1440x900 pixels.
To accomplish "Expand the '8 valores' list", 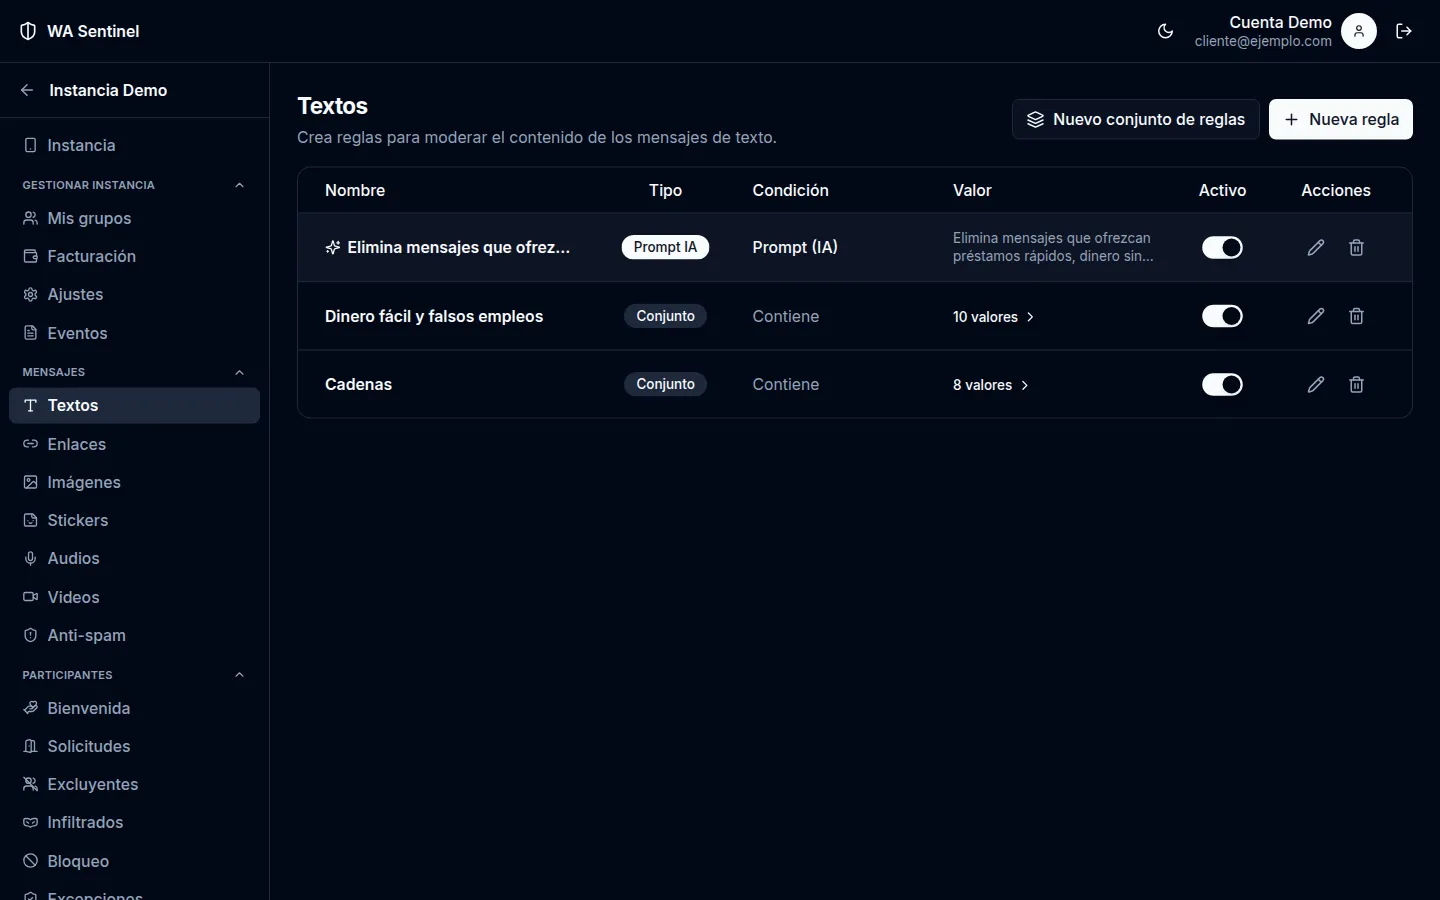I will (991, 385).
